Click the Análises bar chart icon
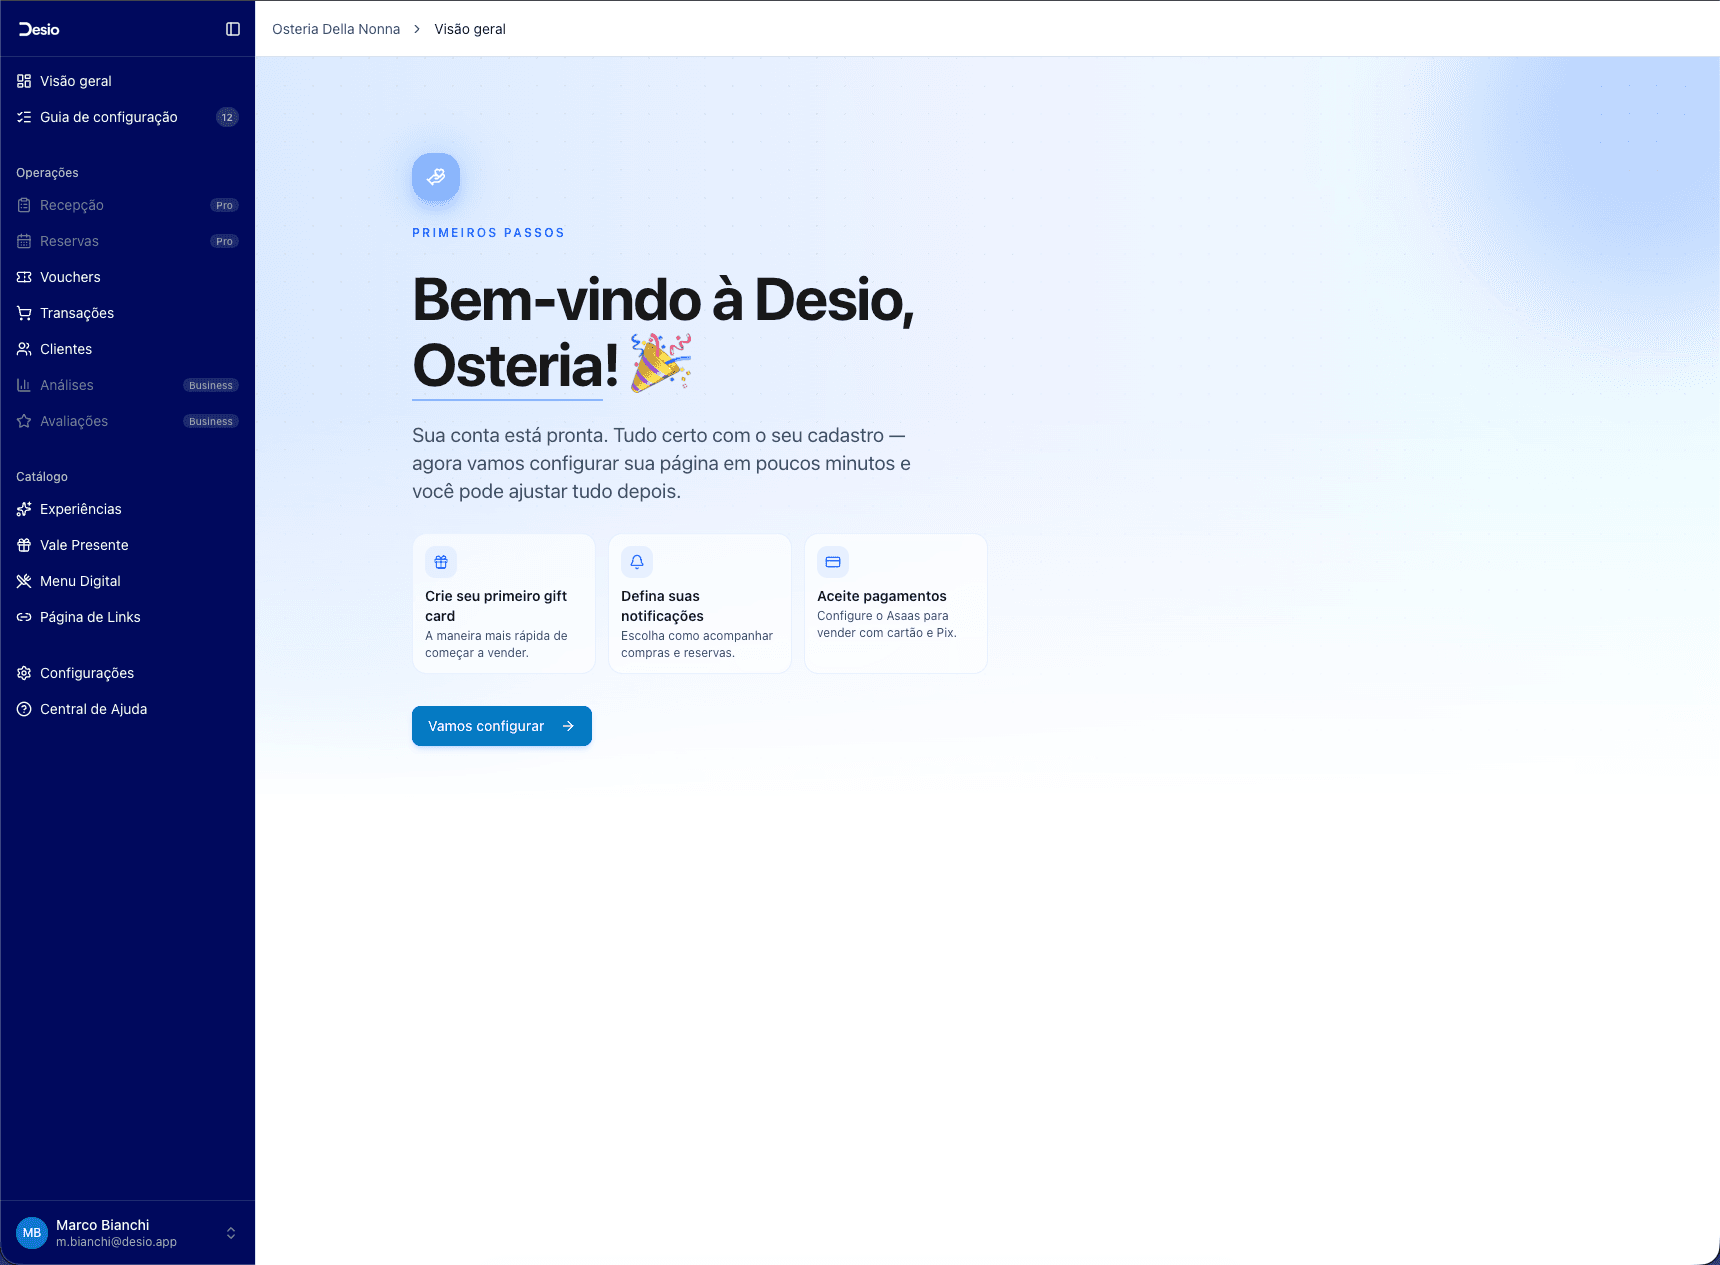Screen dimensions: 1720x1265 click(x=24, y=385)
